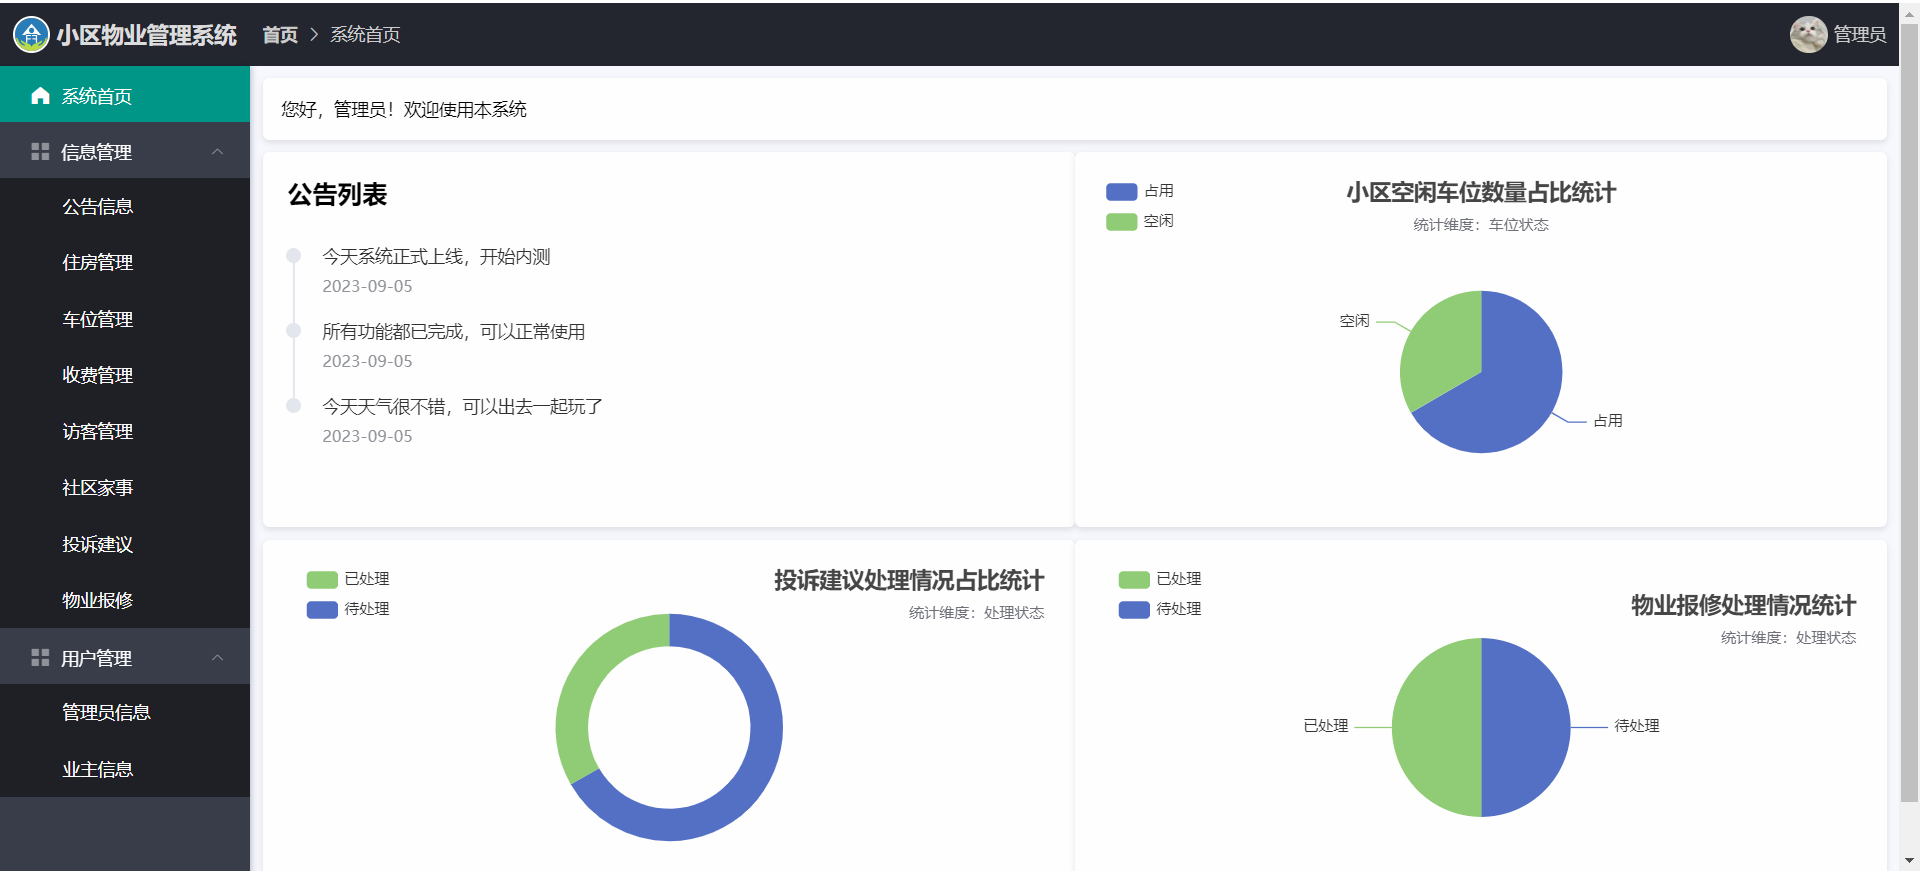Collapse the 信息管理 menu chevron
Image resolution: width=1920 pixels, height=871 pixels.
tap(218, 152)
